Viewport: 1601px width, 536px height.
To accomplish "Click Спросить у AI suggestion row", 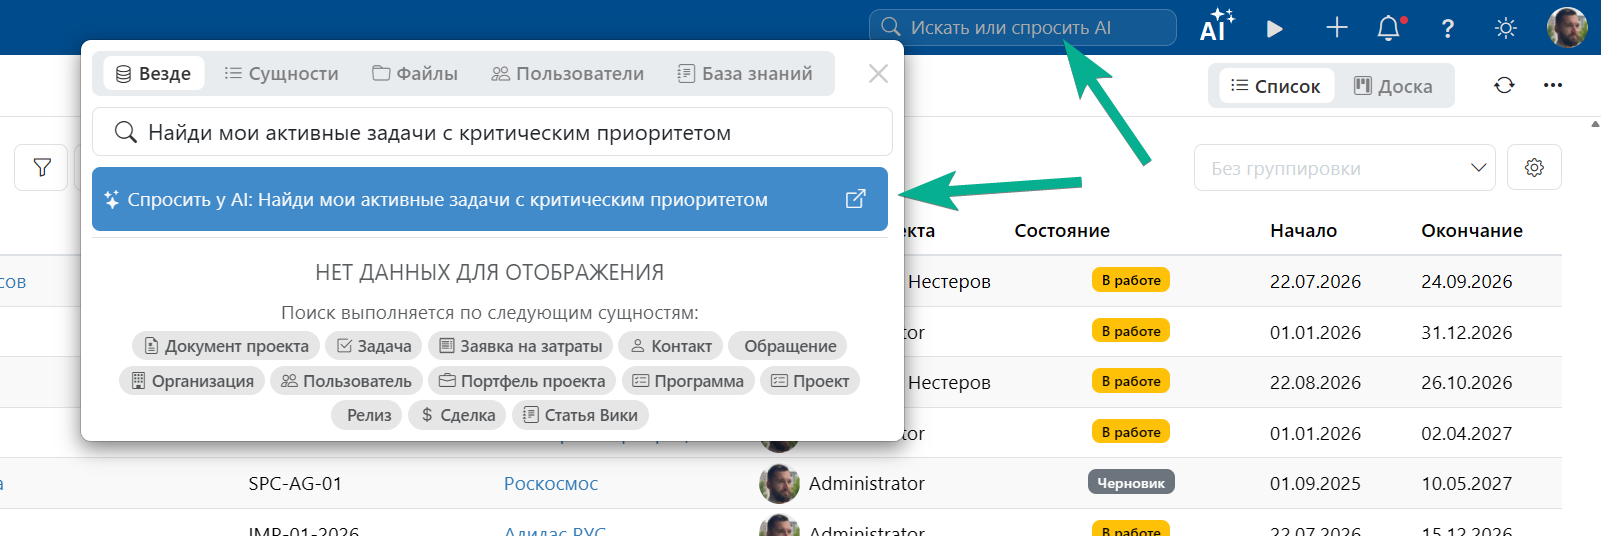I will click(490, 199).
